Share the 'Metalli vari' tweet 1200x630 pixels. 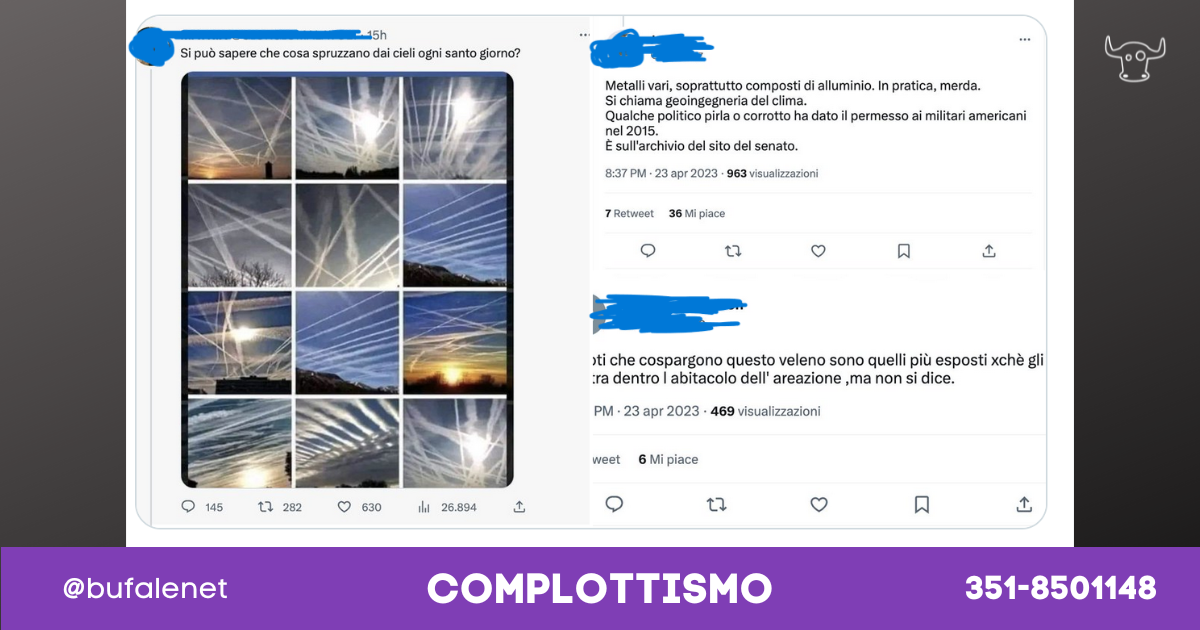pos(989,251)
